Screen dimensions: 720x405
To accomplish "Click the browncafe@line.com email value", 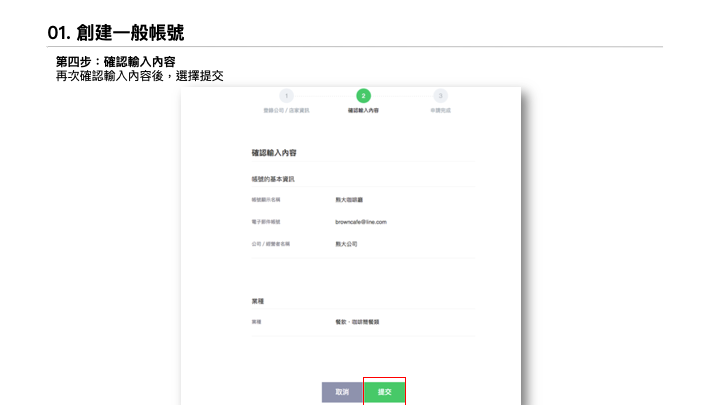I will click(360, 221).
